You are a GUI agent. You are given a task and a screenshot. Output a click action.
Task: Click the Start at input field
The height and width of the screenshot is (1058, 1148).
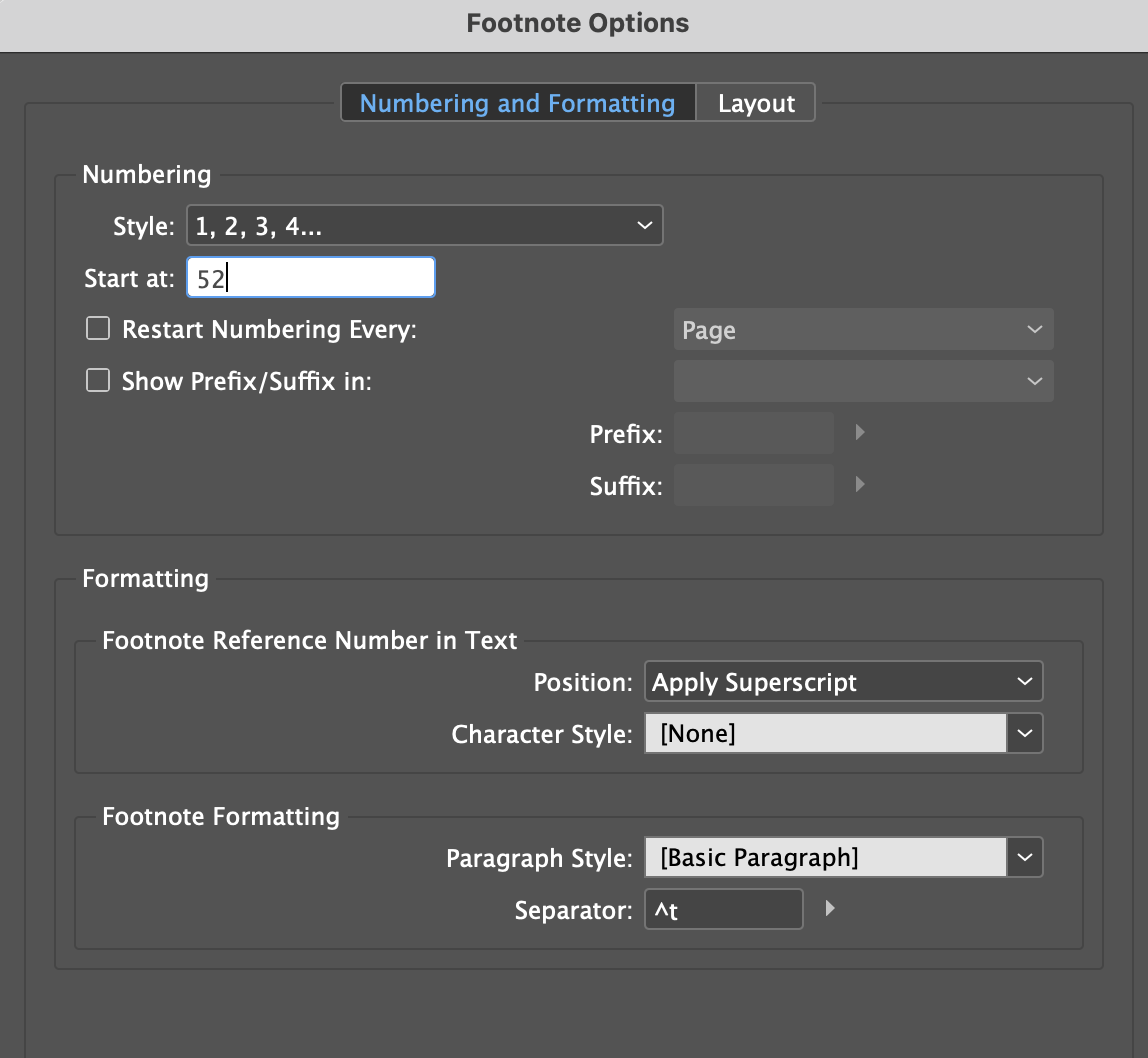coord(311,277)
